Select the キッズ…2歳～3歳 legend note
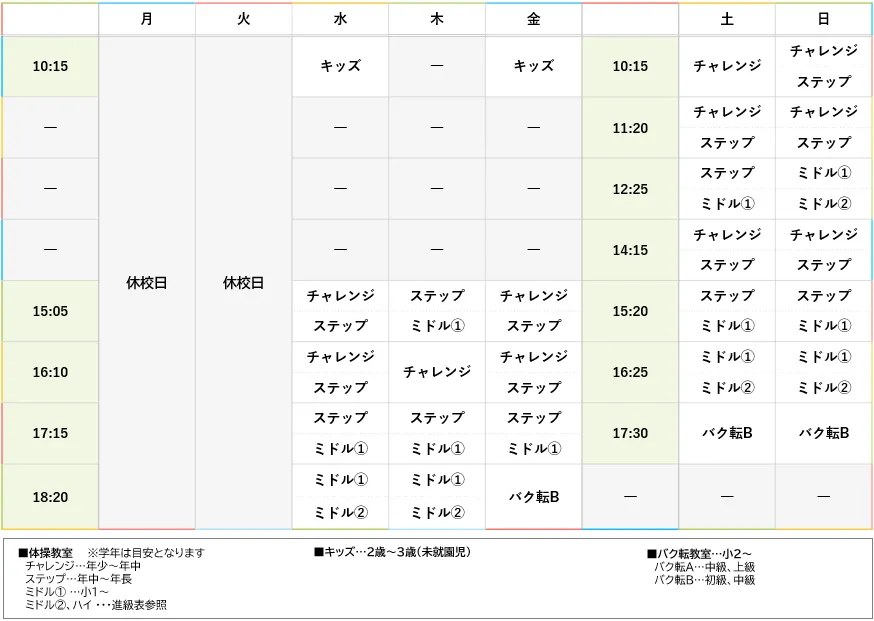The image size is (874, 621). (390, 551)
